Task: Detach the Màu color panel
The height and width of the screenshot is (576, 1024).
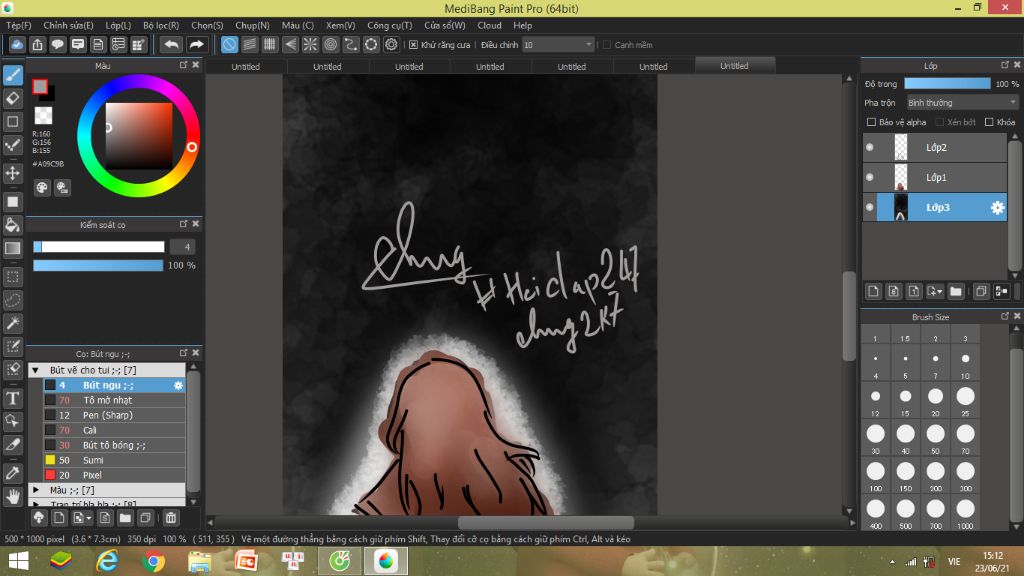Action: click(x=184, y=65)
